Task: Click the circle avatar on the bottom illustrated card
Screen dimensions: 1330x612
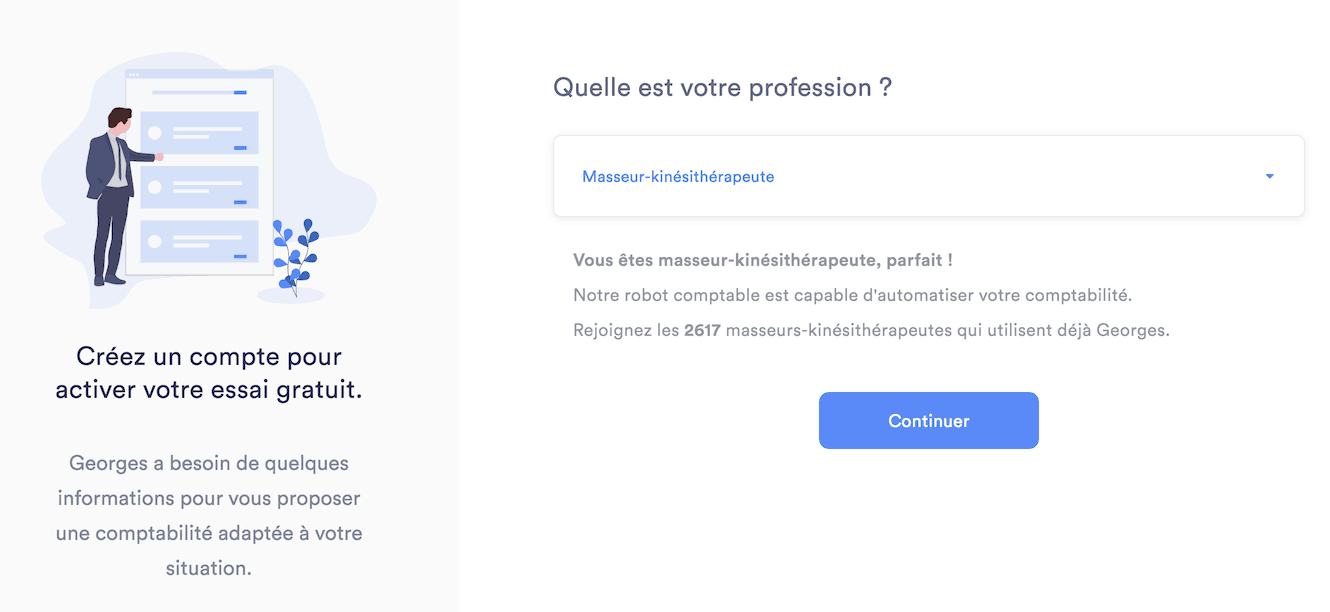Action: (x=155, y=241)
